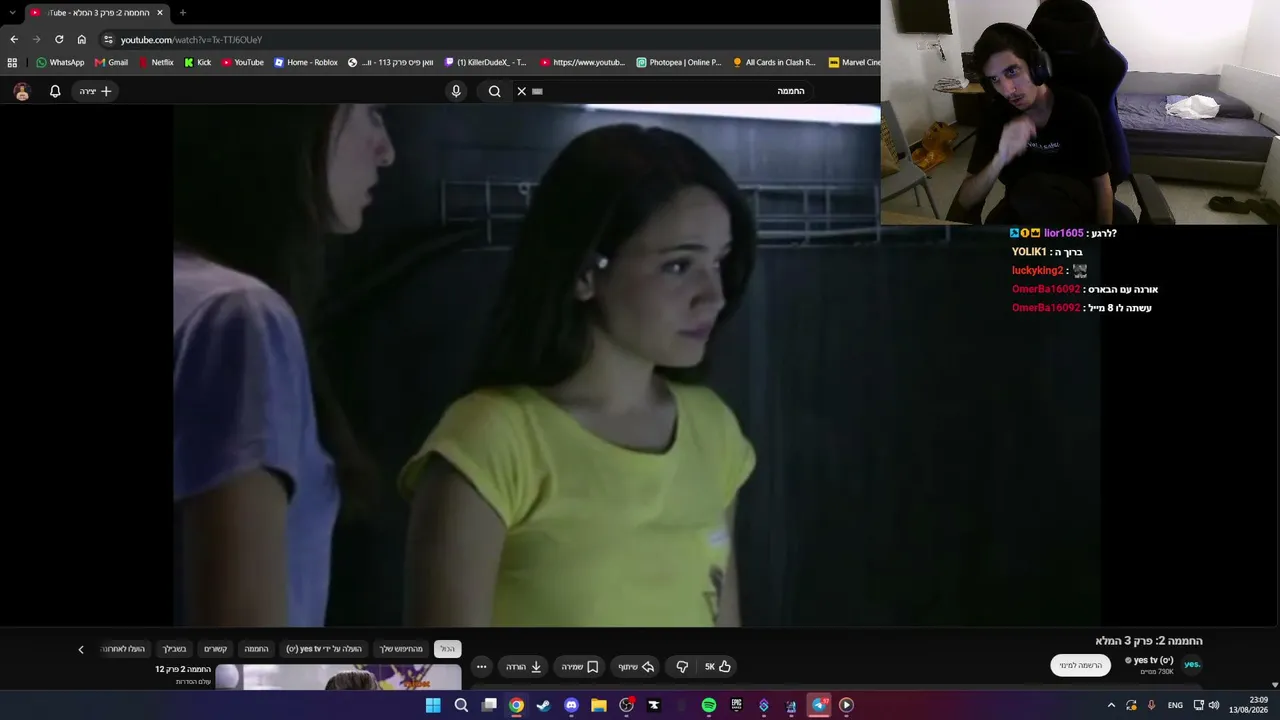Go back with the browser back arrow
The image size is (1280, 720).
14,39
